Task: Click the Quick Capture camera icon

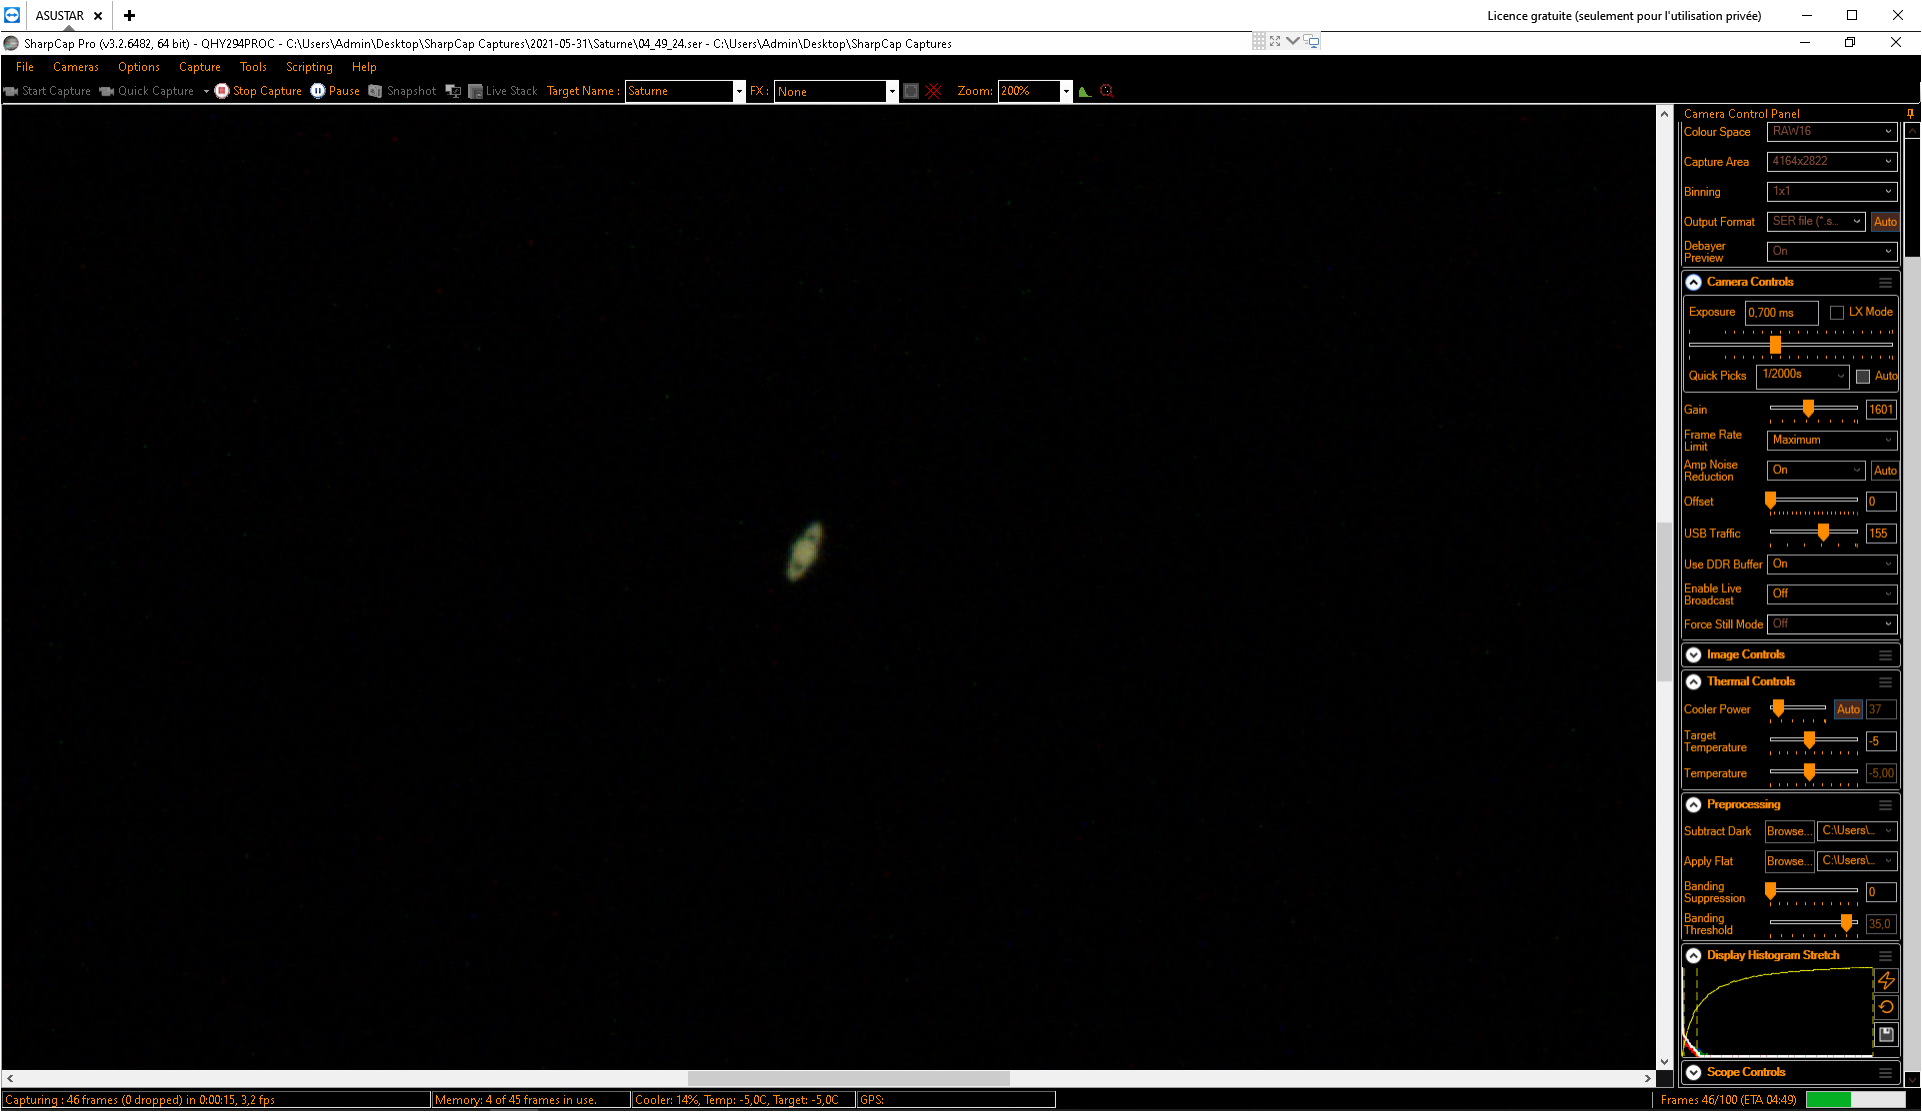Action: pos(107,91)
